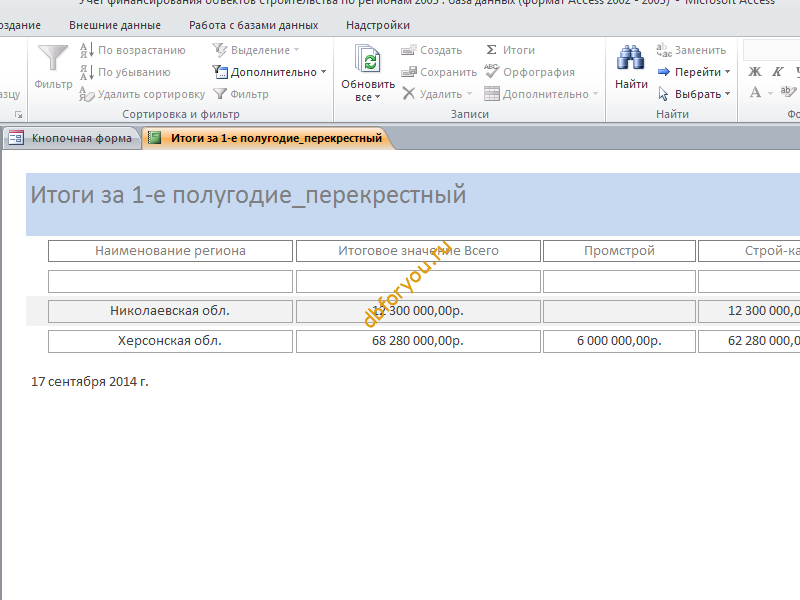Toggle italic К formatting
Image resolution: width=800 pixels, height=600 pixels.
(777, 72)
